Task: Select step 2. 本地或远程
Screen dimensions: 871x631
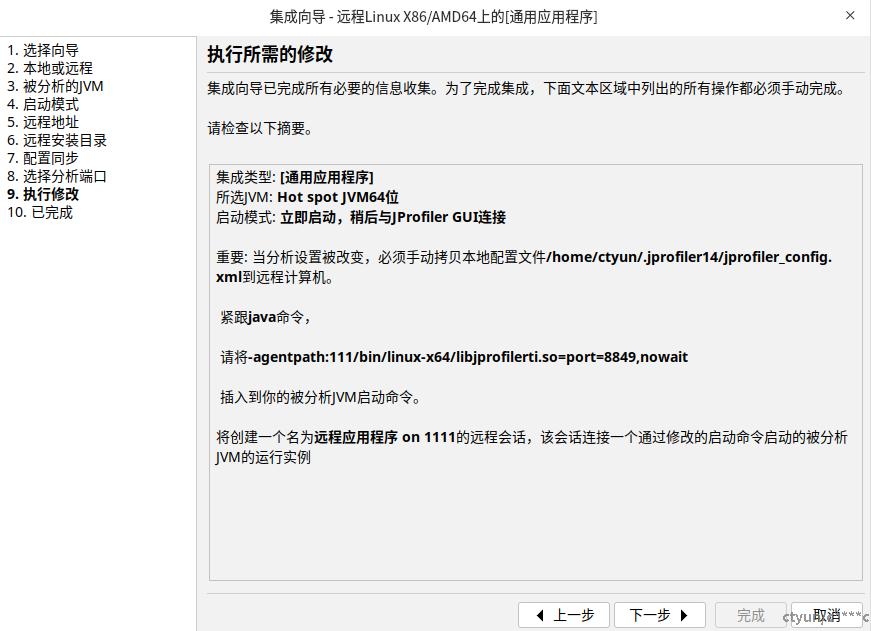Action: [49, 68]
